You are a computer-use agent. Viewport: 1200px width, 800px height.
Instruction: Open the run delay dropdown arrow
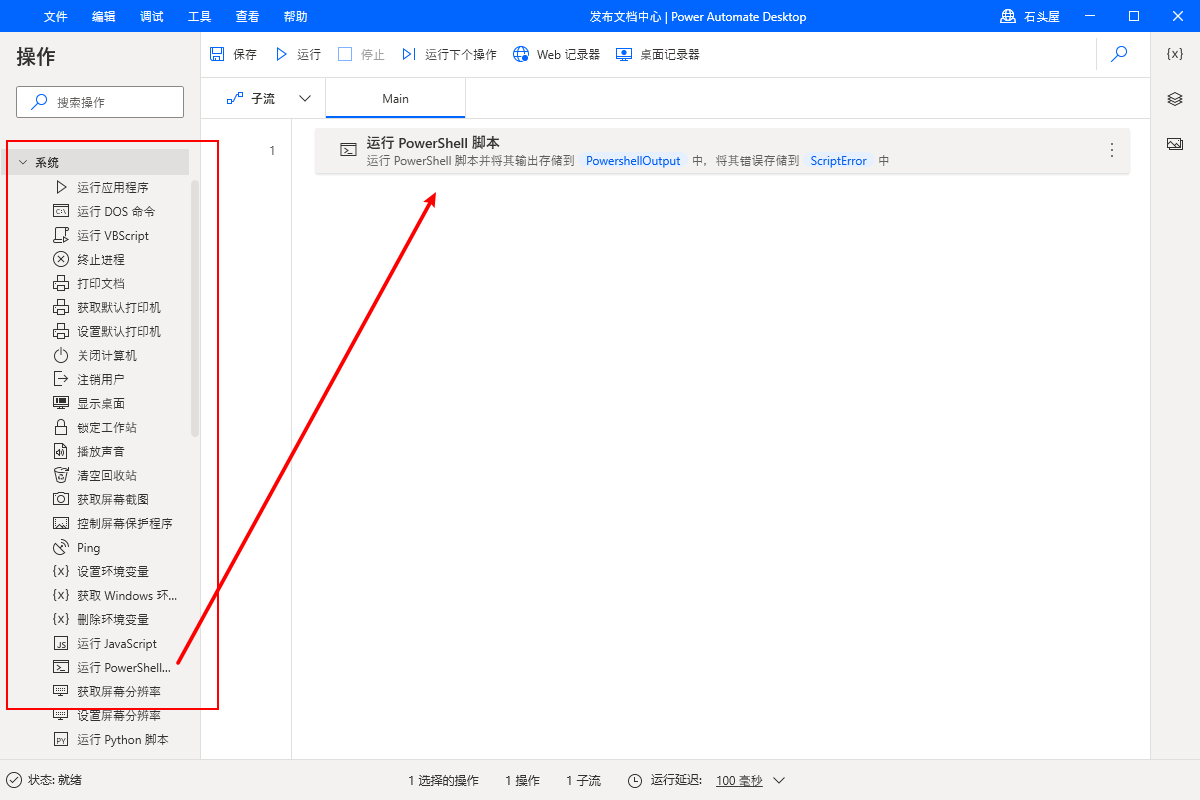[x=779, y=780]
